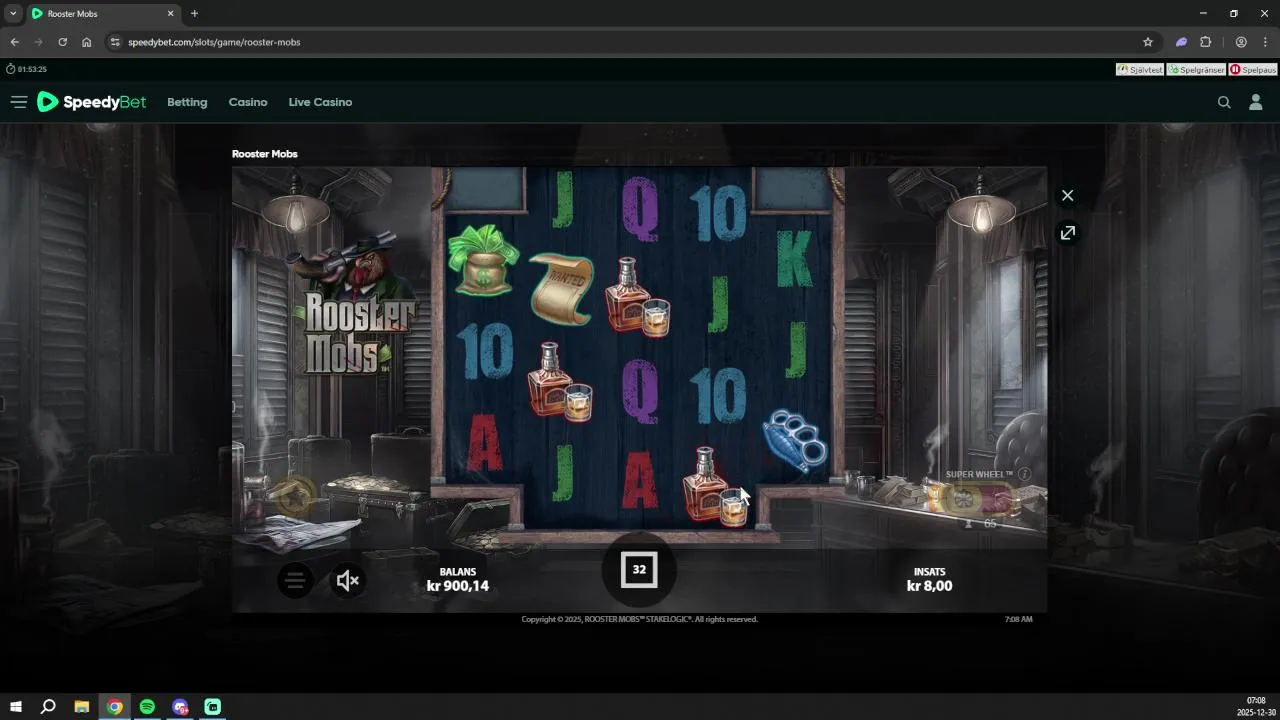This screenshot has width=1280, height=720.
Task: Open the Casino section
Action: pos(248,102)
